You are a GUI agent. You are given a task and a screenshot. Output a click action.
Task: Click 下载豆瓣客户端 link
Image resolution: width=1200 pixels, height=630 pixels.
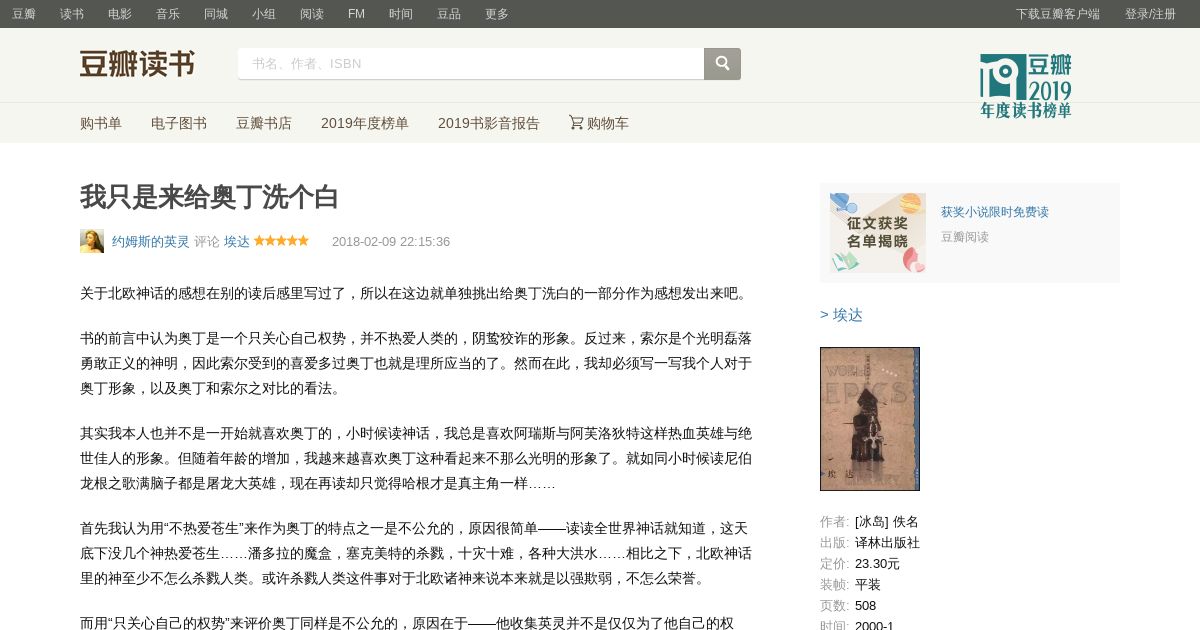click(x=1058, y=14)
